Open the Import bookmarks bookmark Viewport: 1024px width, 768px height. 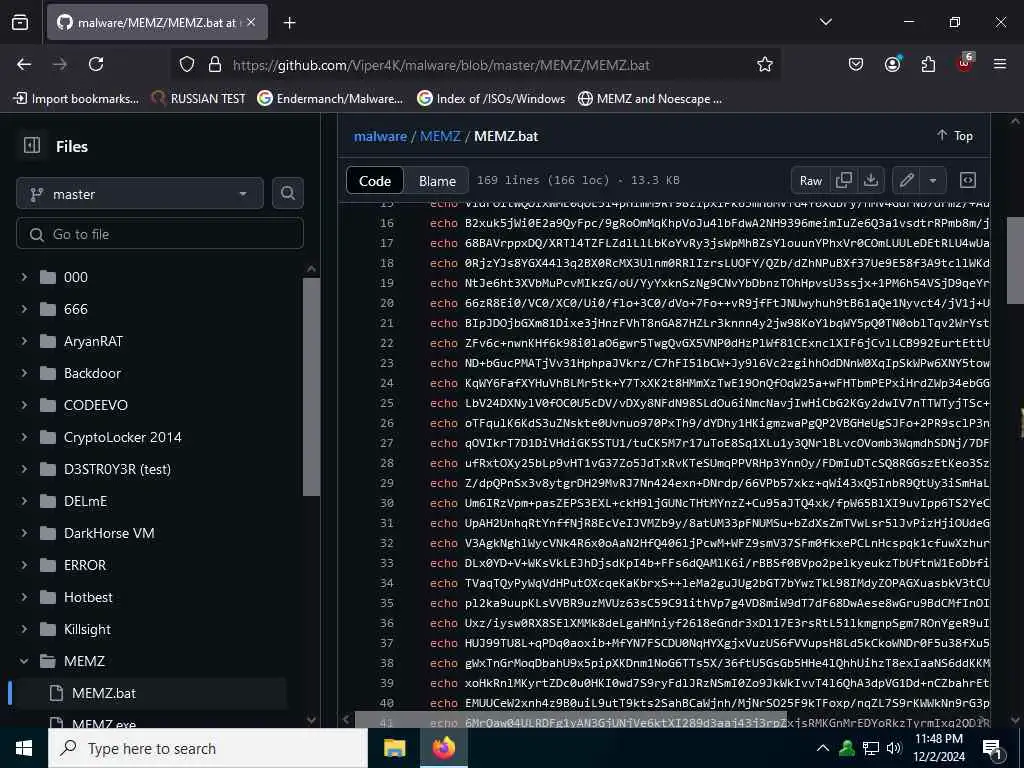pos(76,99)
